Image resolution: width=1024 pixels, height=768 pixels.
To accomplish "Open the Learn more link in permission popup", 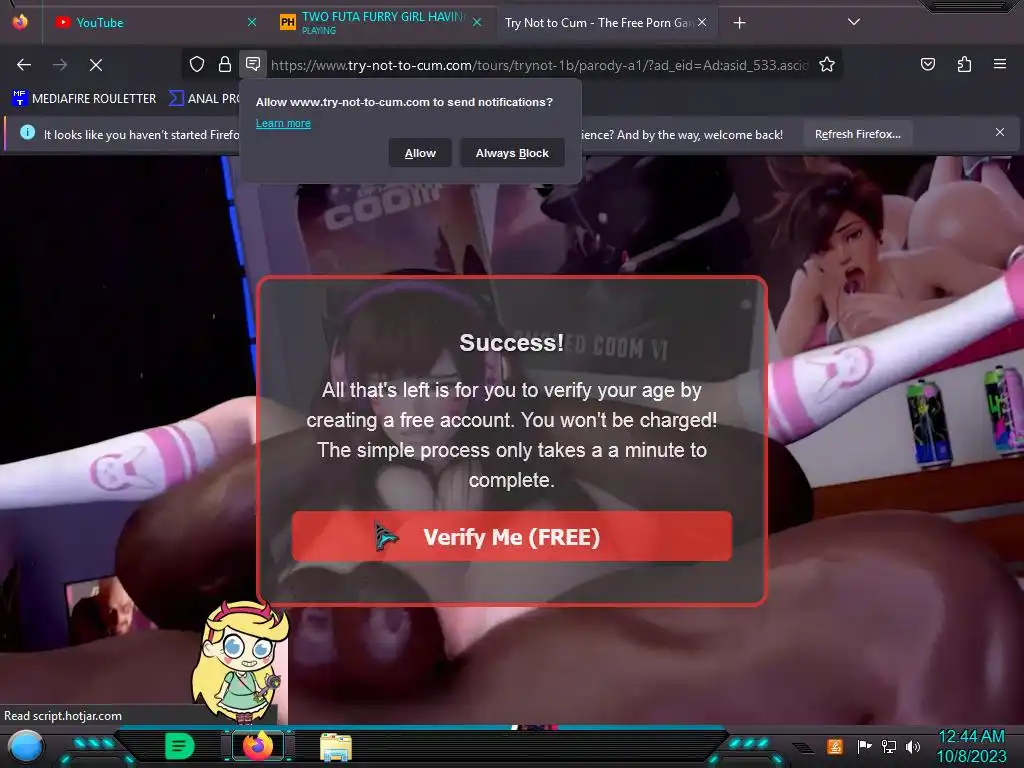I will (x=283, y=123).
